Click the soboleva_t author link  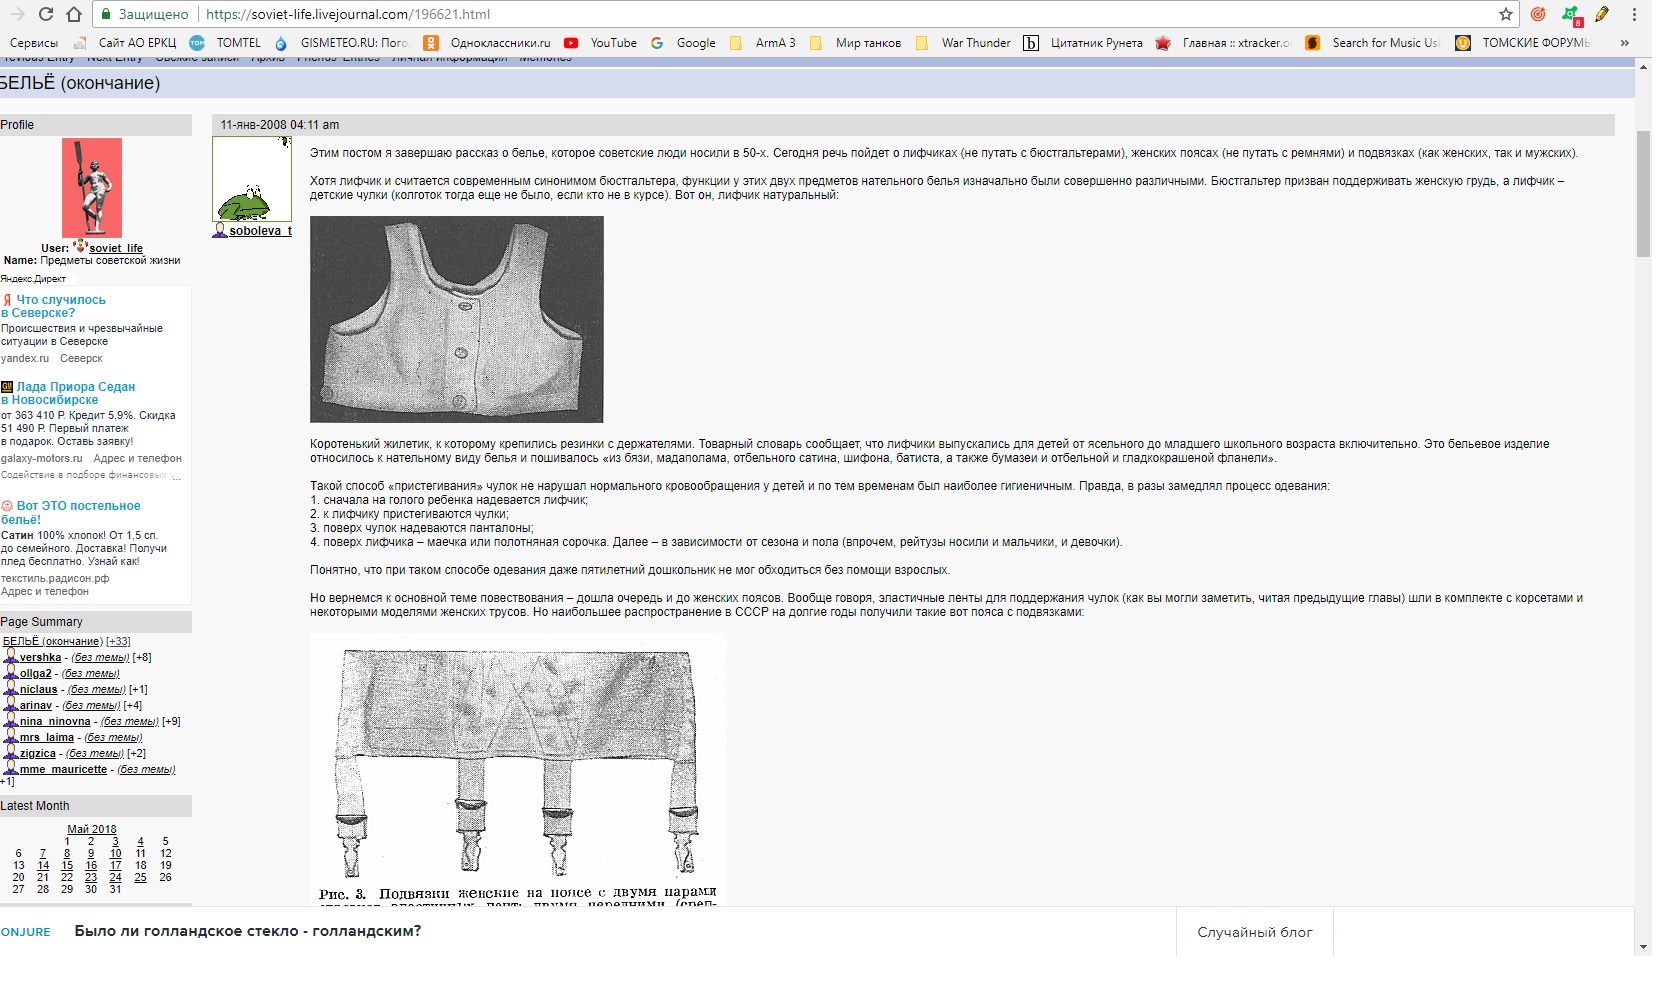(x=260, y=231)
